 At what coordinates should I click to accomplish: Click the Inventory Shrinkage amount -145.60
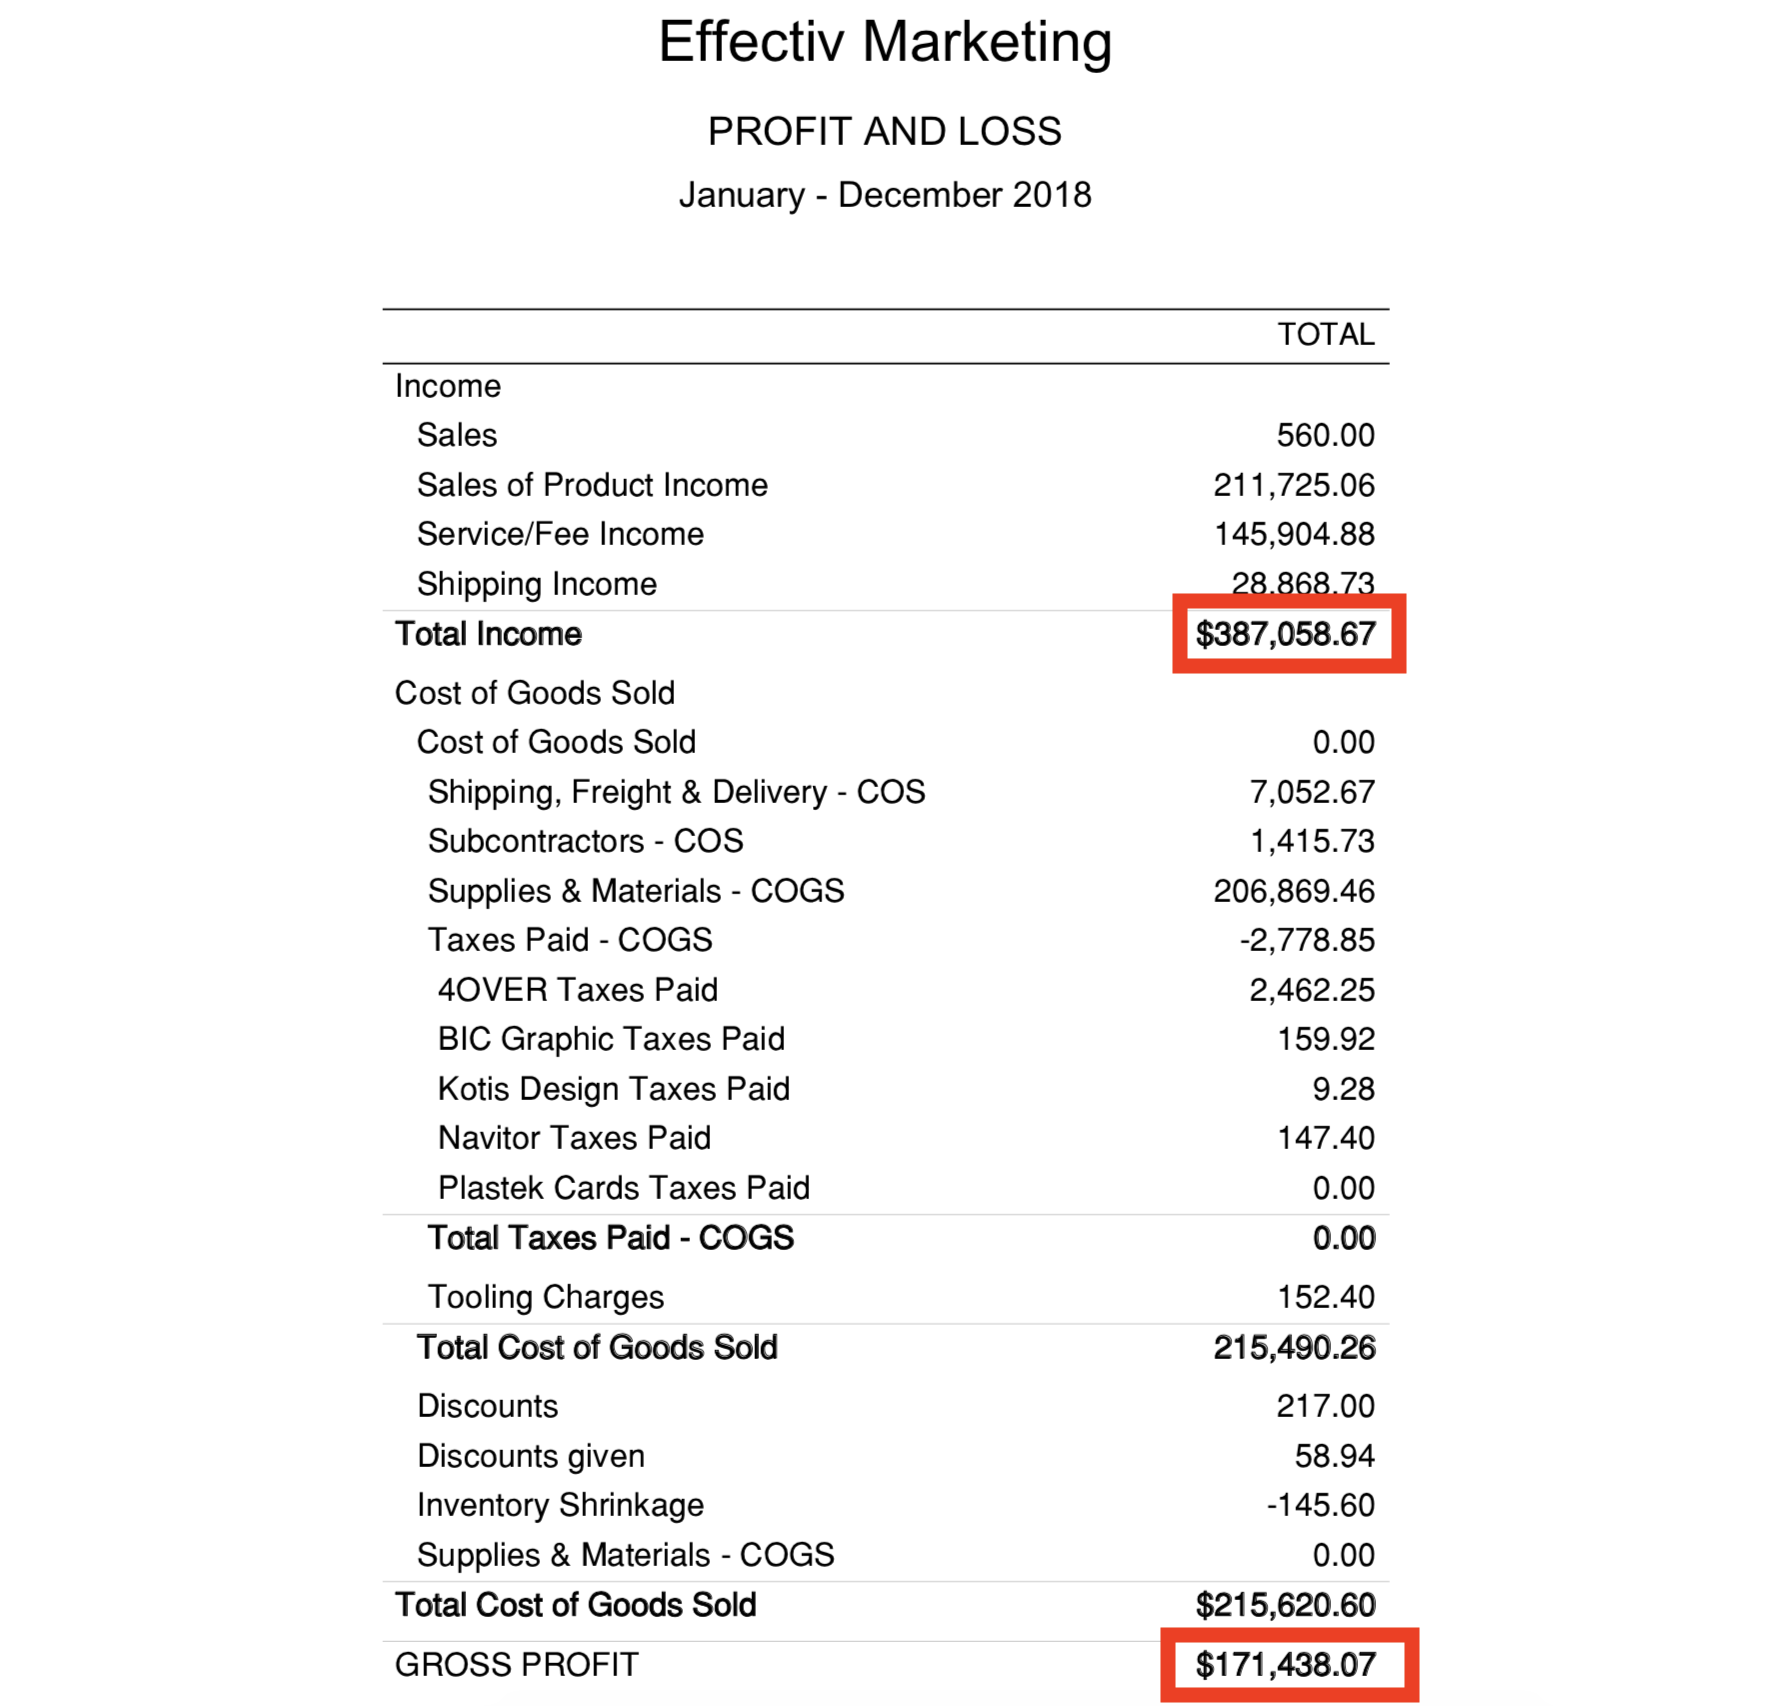coord(1320,1505)
